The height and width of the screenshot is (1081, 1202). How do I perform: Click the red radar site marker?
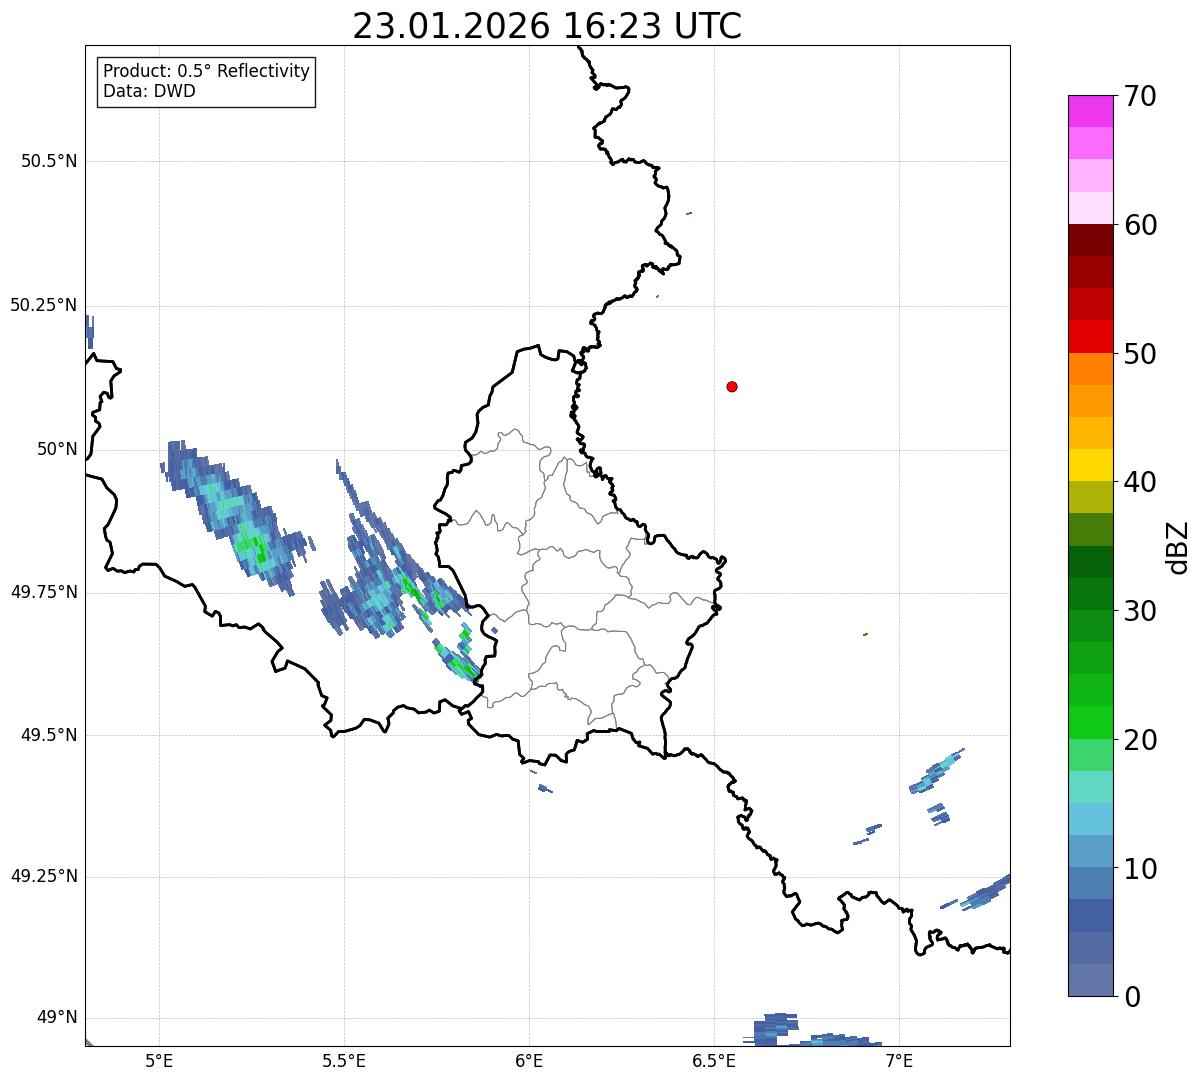point(732,386)
